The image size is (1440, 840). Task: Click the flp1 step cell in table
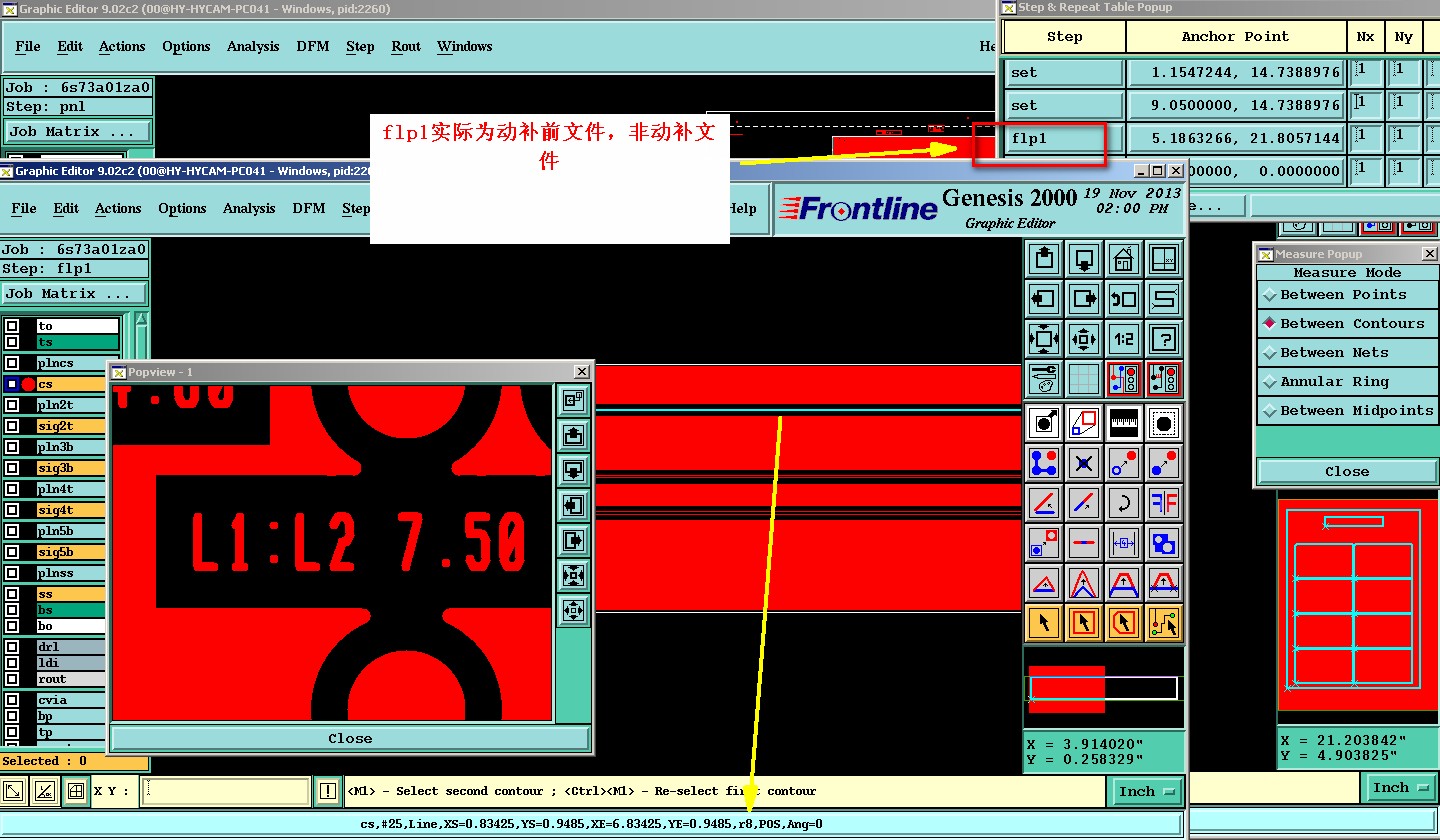point(1063,139)
